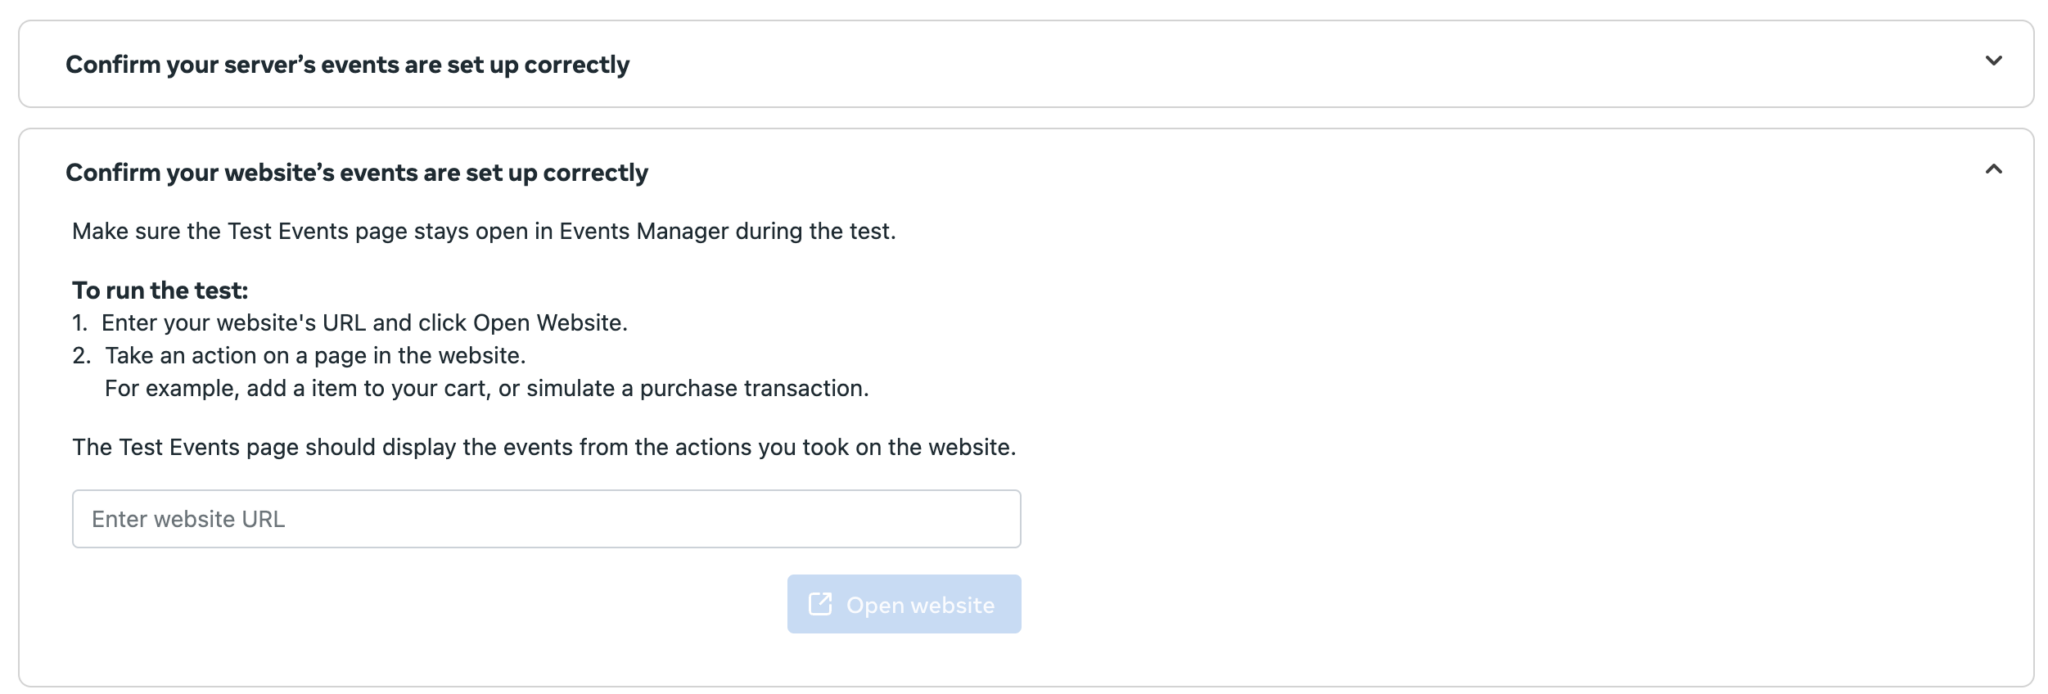The height and width of the screenshot is (694, 2048).
Task: Click the collapse arrow beside website events heading
Action: pyautogui.click(x=1994, y=170)
